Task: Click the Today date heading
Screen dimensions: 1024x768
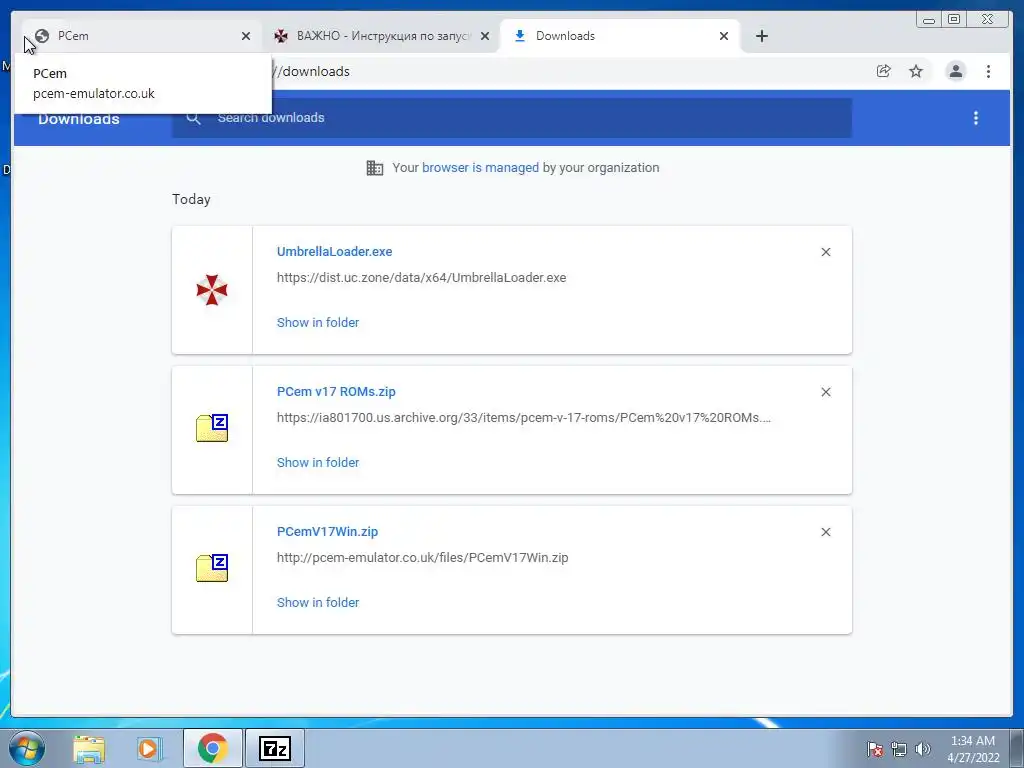Action: 191,199
